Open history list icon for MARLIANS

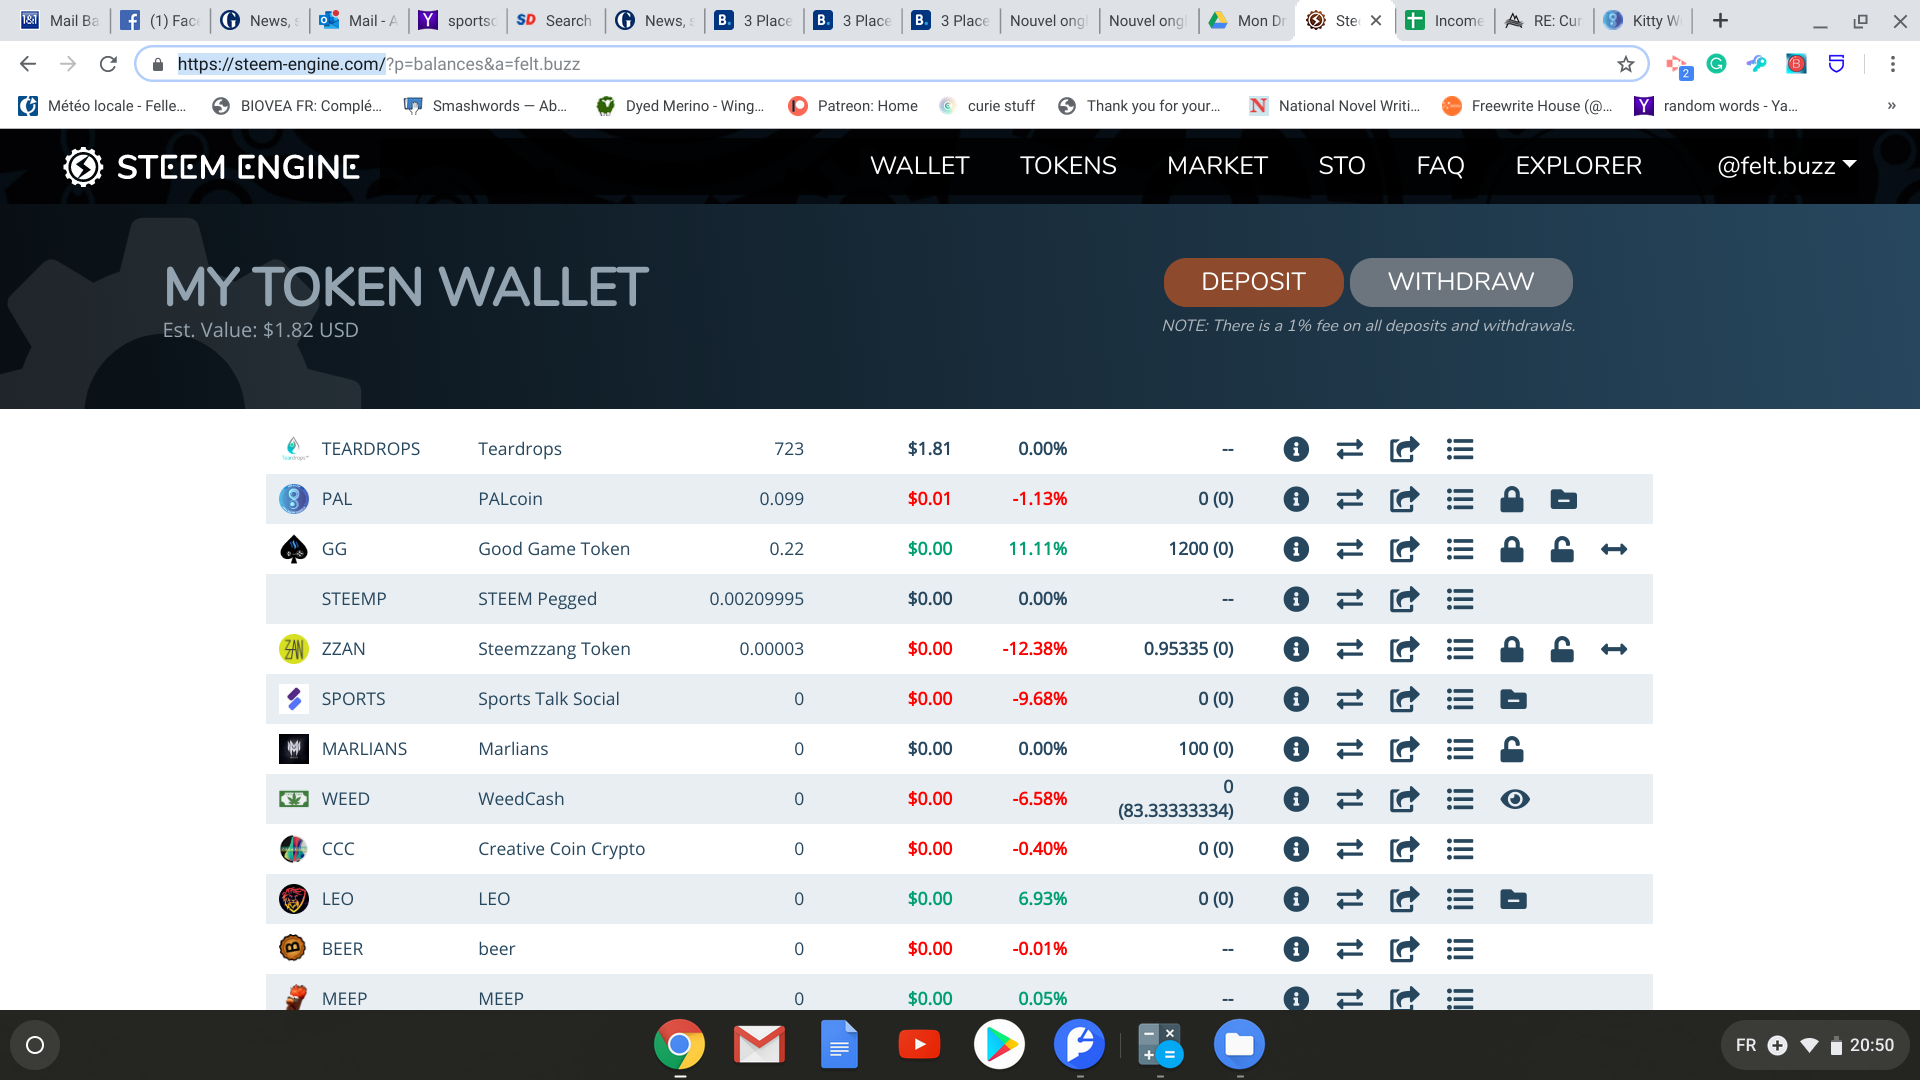click(x=1460, y=749)
